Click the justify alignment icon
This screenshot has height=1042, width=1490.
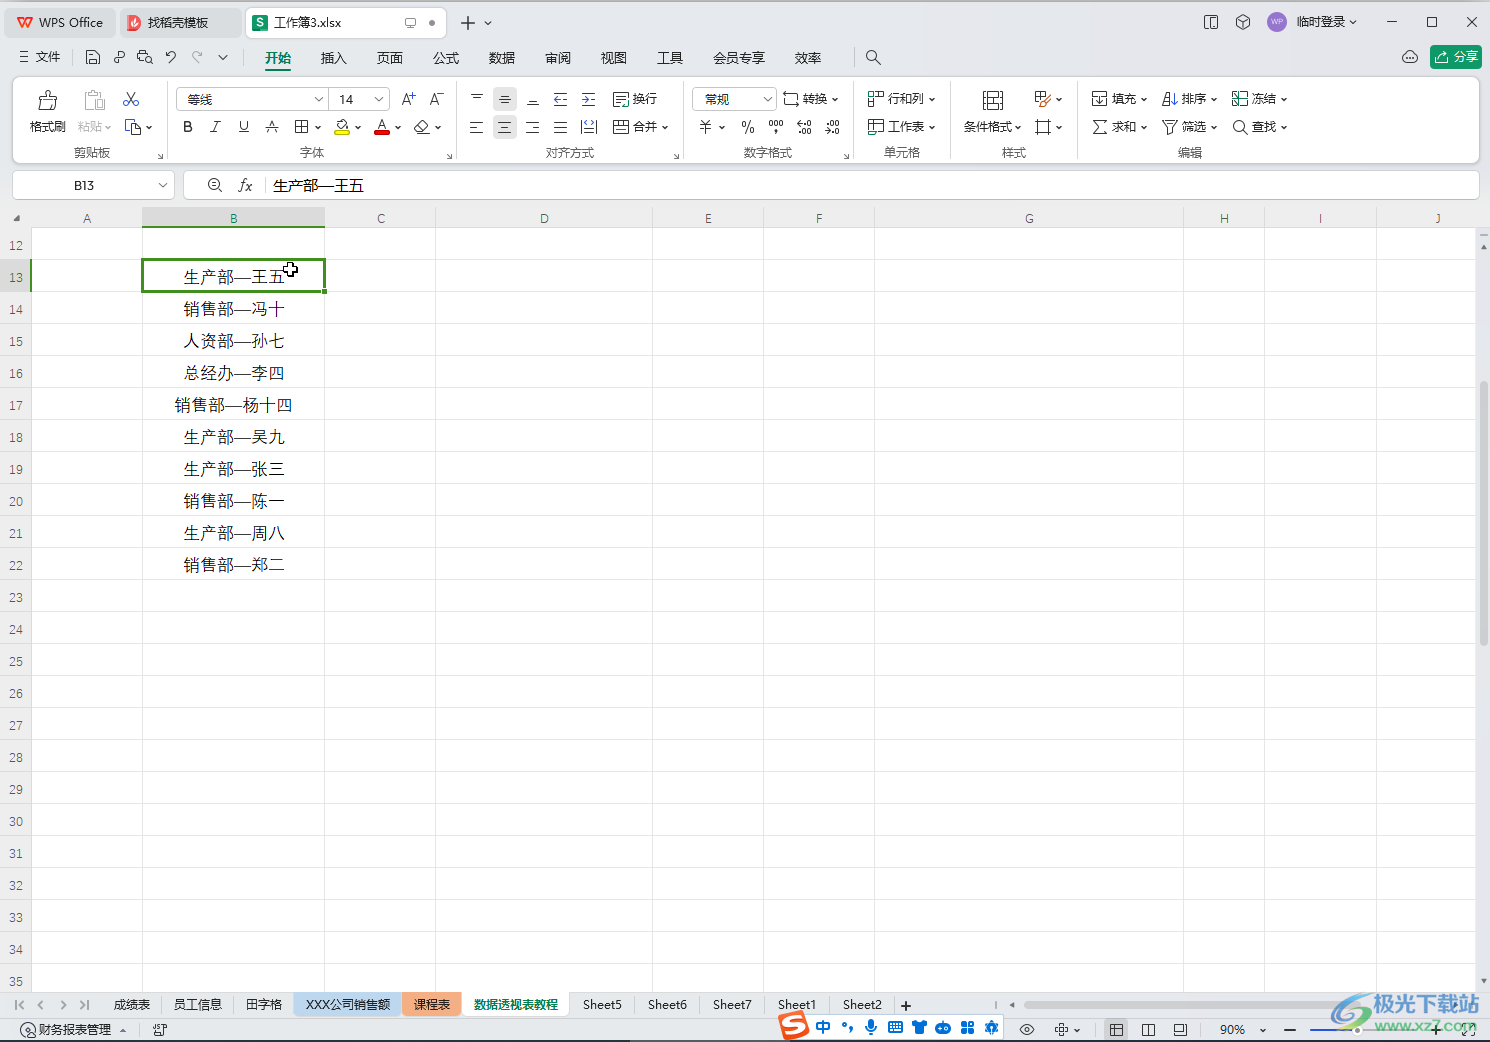click(561, 127)
